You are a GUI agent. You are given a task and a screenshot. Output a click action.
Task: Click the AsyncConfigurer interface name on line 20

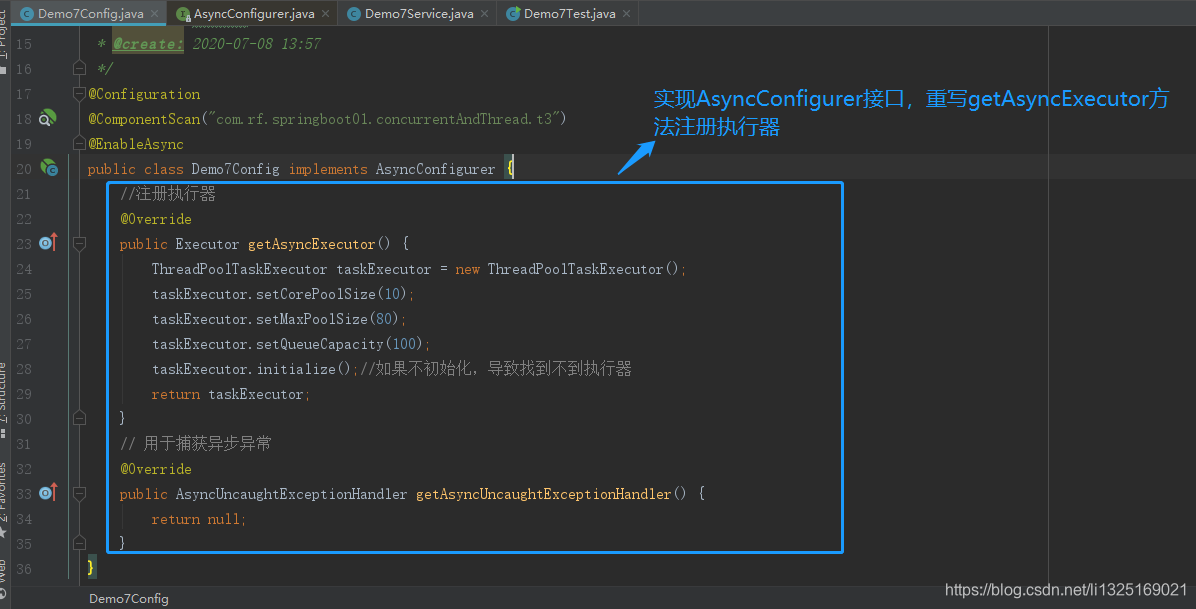435,169
